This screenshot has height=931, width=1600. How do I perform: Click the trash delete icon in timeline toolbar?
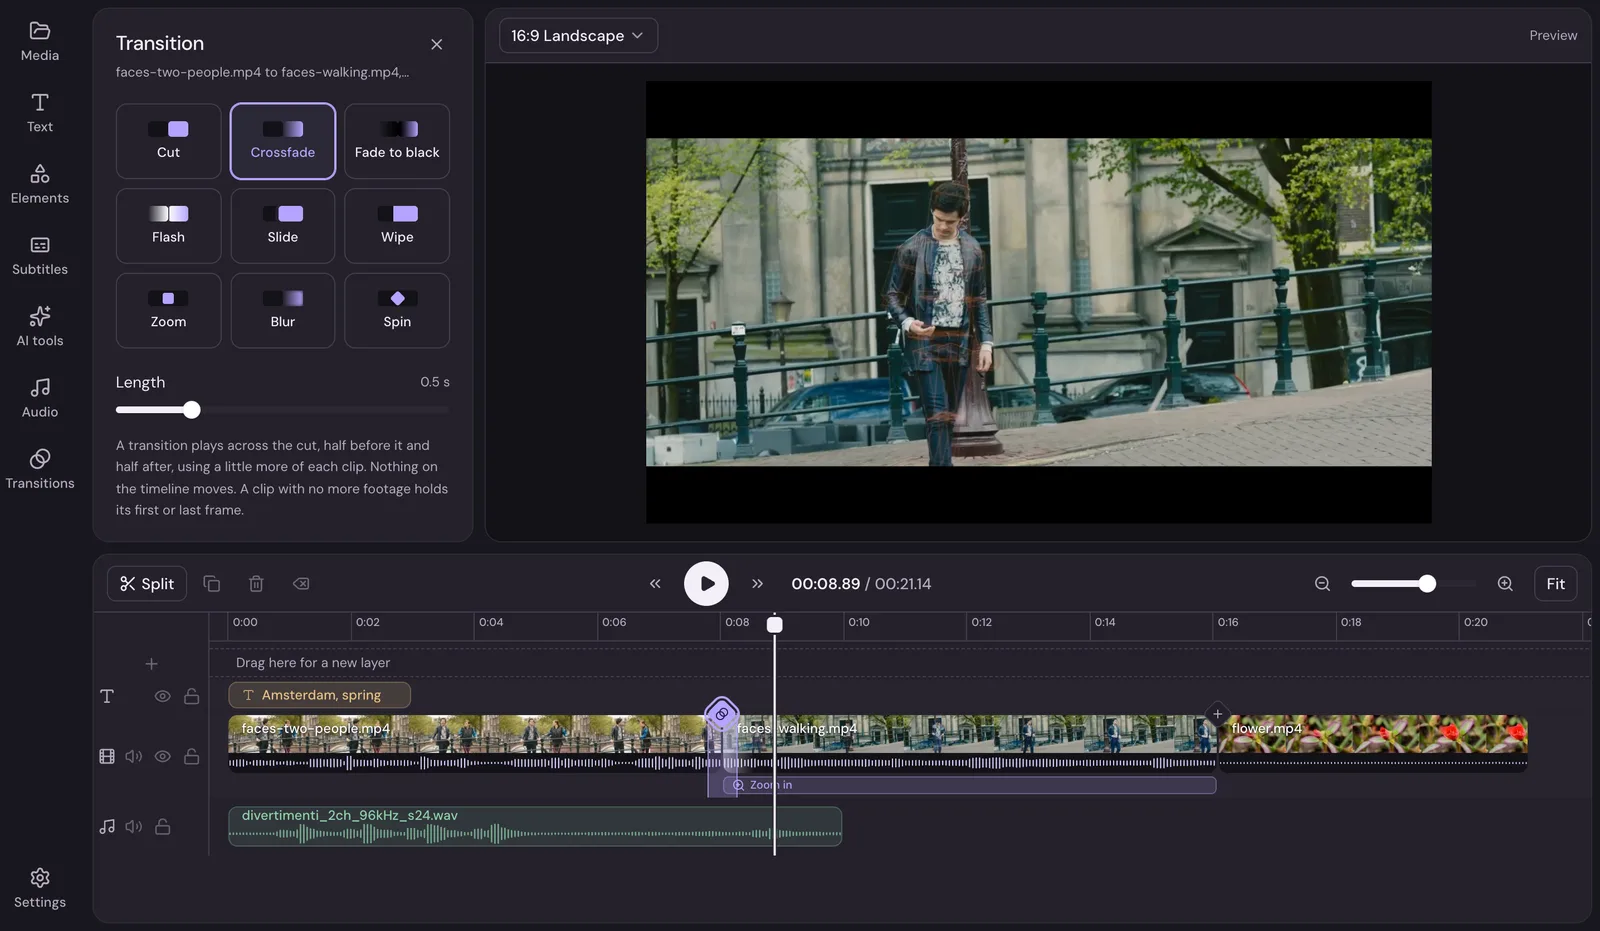pyautogui.click(x=256, y=583)
